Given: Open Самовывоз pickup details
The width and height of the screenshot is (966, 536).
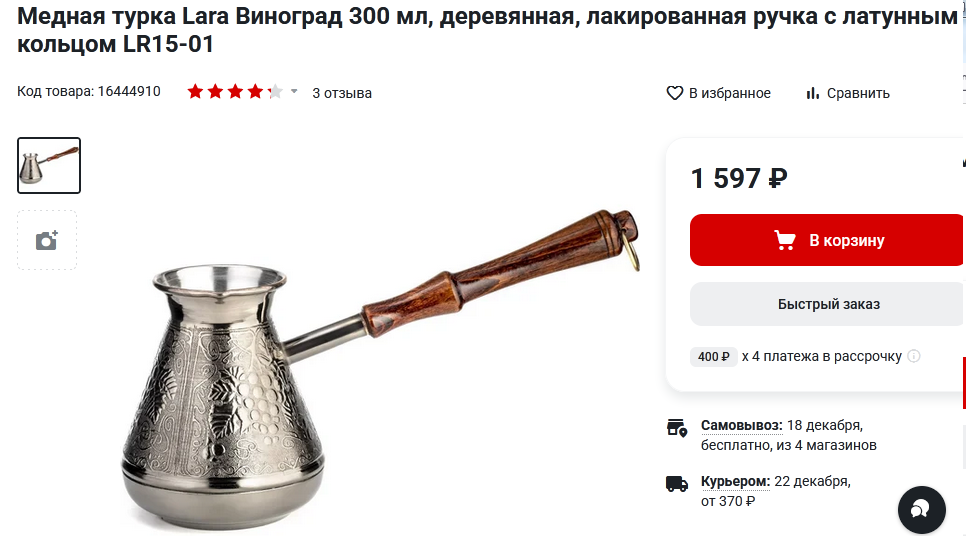Looking at the screenshot, I should pos(742,425).
